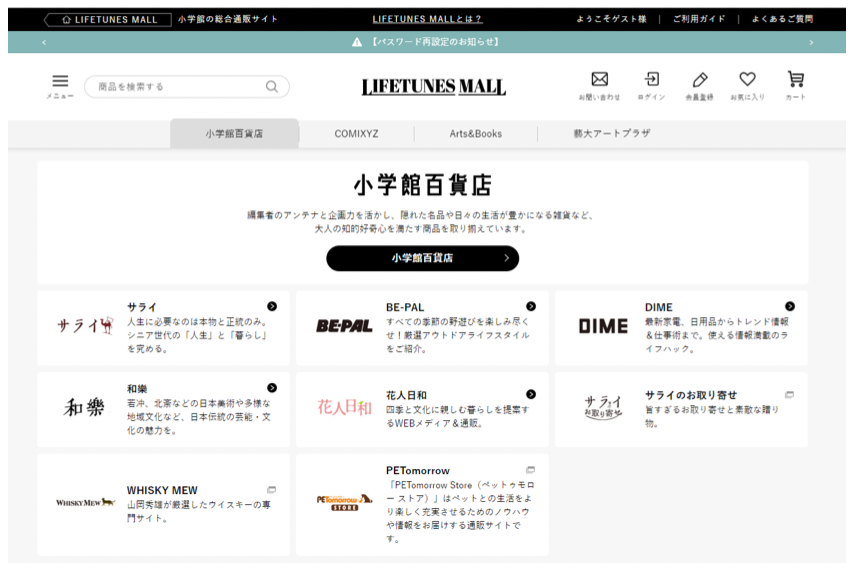Click arrow icon on DIME card
The image size is (856, 571).
789,306
